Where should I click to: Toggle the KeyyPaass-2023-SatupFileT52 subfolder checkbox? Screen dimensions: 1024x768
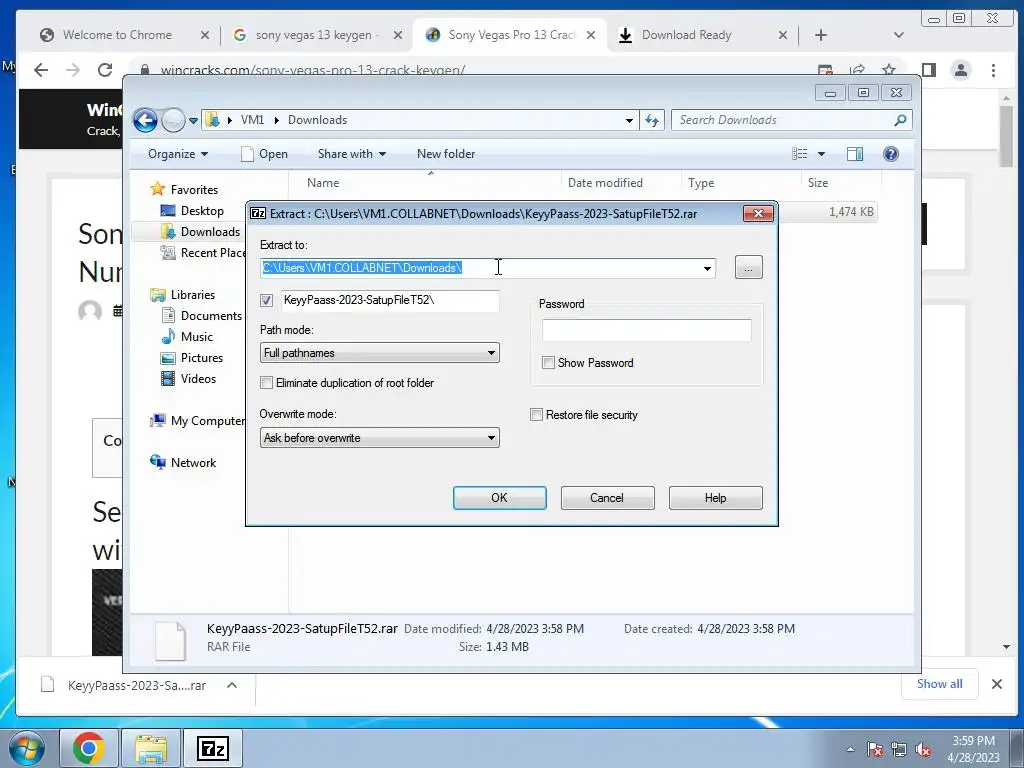pos(266,300)
